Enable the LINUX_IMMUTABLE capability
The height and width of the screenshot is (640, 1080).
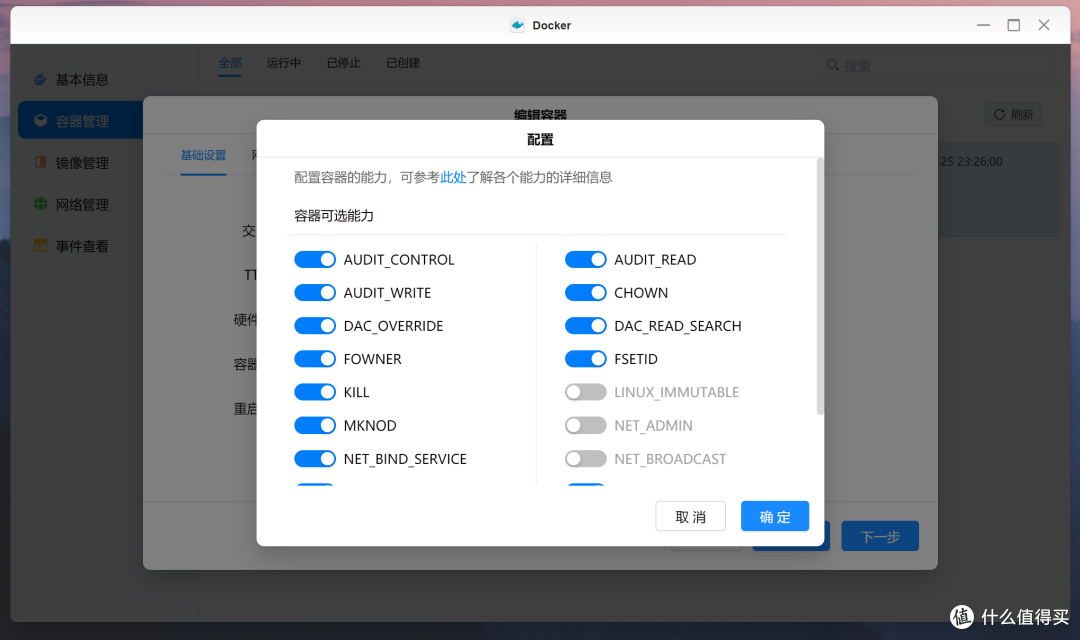pos(585,392)
